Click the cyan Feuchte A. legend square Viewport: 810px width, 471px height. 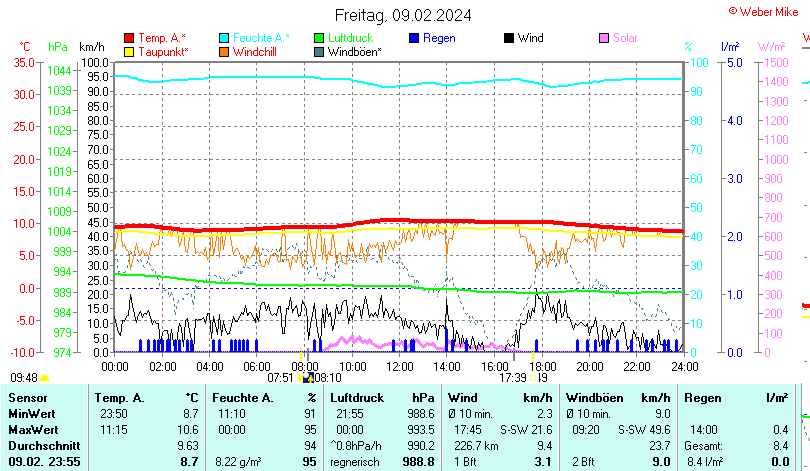[224, 38]
